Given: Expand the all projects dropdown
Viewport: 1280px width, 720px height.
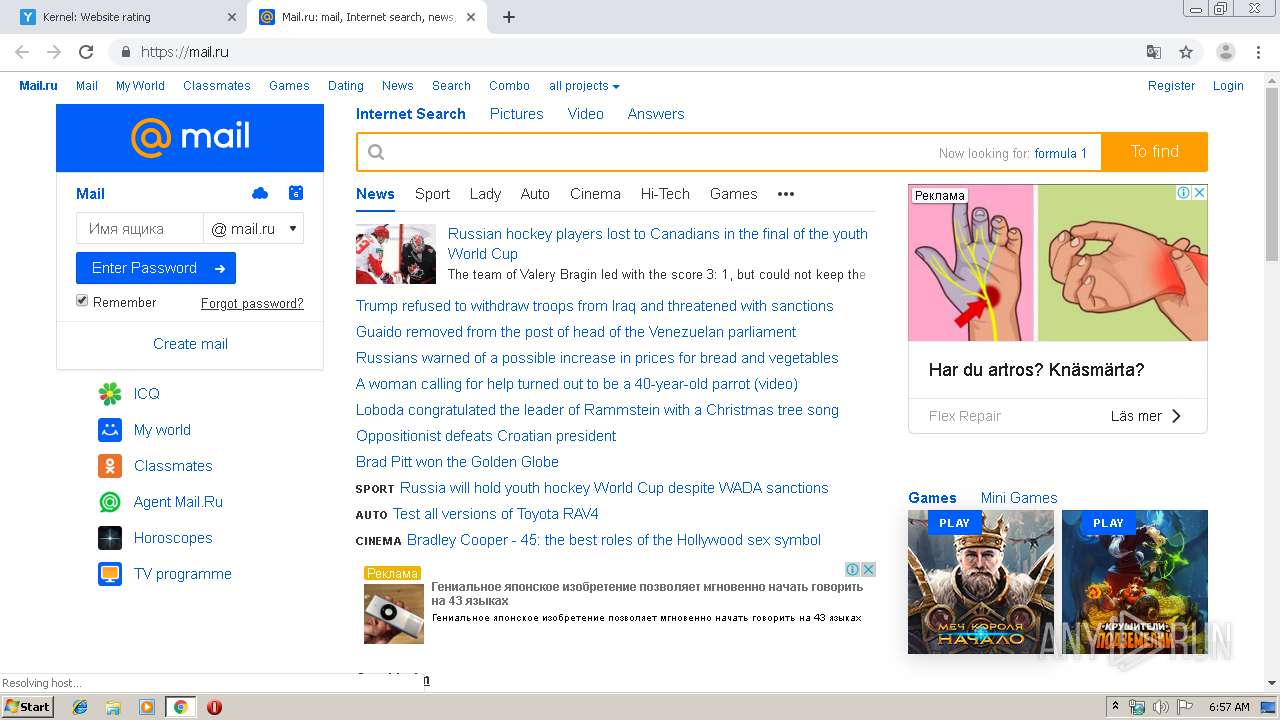Looking at the screenshot, I should pyautogui.click(x=584, y=86).
